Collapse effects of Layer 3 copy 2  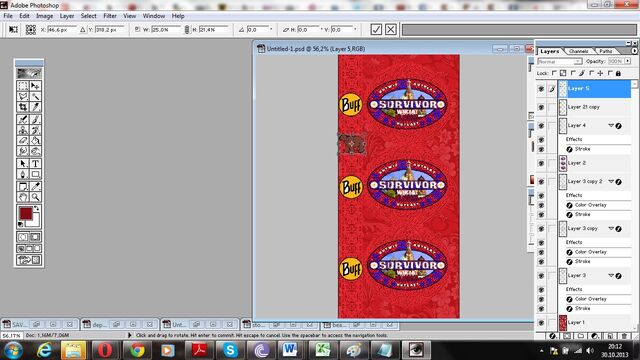coord(611,181)
